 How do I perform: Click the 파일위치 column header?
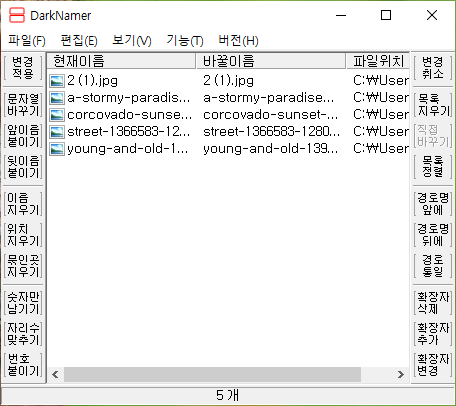click(378, 61)
